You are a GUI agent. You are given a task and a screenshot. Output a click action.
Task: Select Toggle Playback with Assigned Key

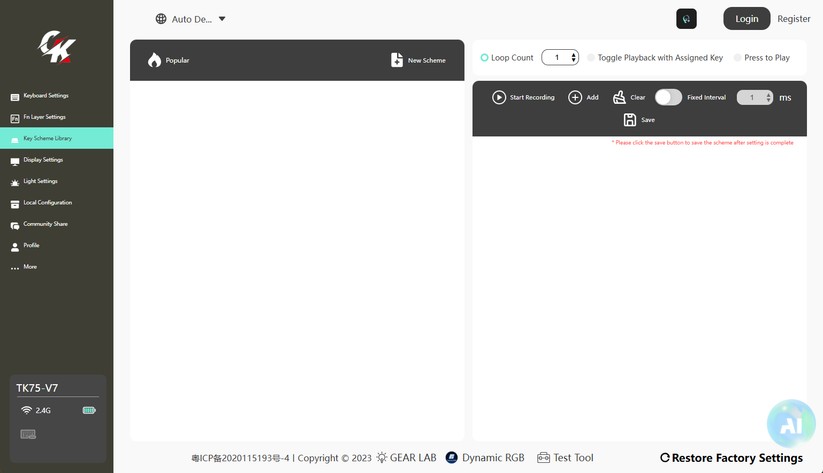(591, 58)
